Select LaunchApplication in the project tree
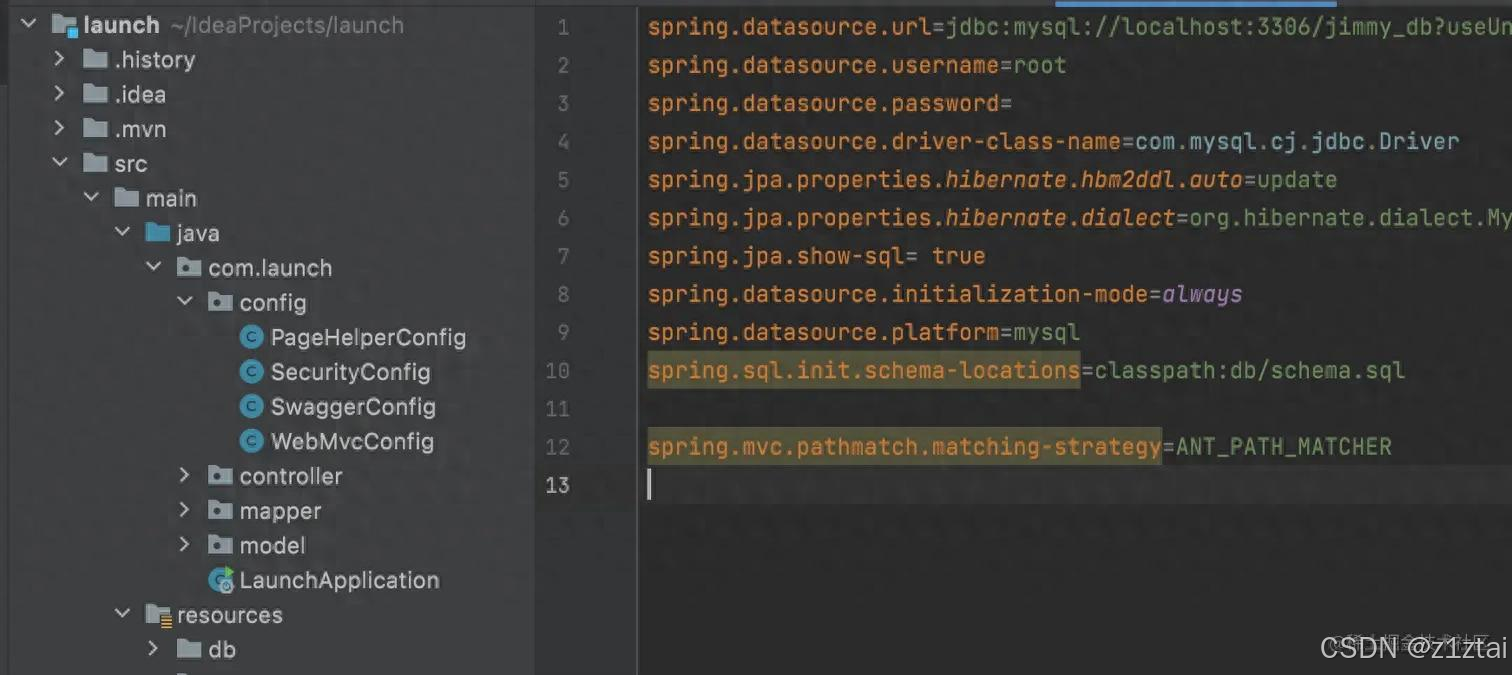Image resolution: width=1512 pixels, height=675 pixels. coord(339,580)
